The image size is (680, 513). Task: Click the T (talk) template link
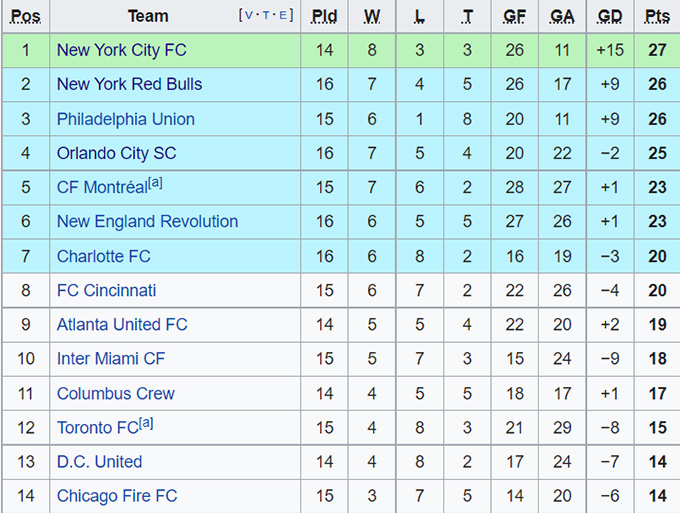click(266, 15)
